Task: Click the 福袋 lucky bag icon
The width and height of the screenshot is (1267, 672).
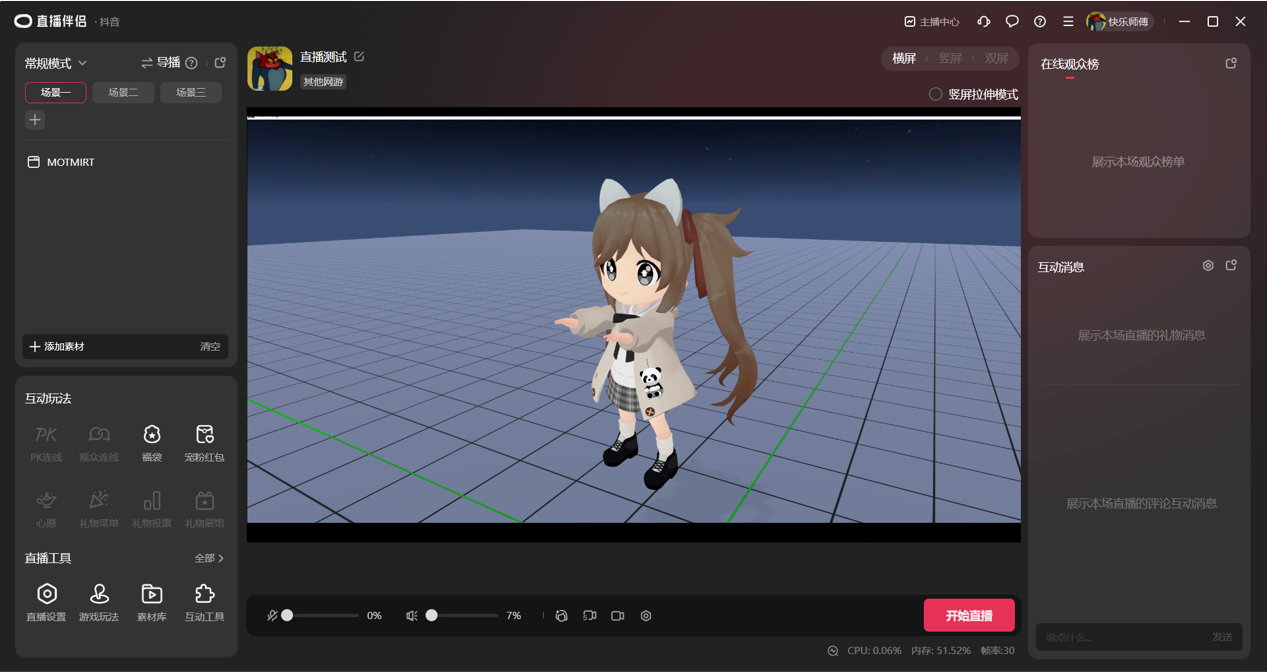Action: pyautogui.click(x=152, y=442)
